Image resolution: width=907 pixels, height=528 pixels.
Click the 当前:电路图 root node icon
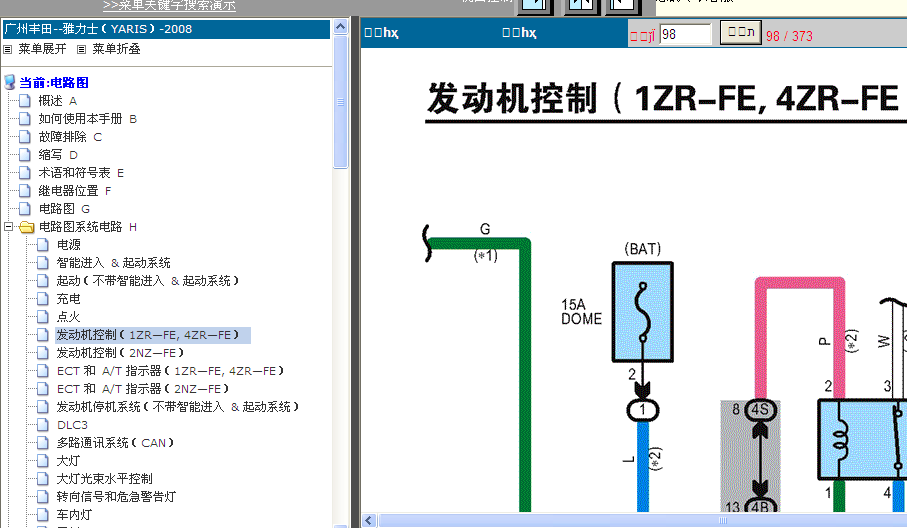10,82
